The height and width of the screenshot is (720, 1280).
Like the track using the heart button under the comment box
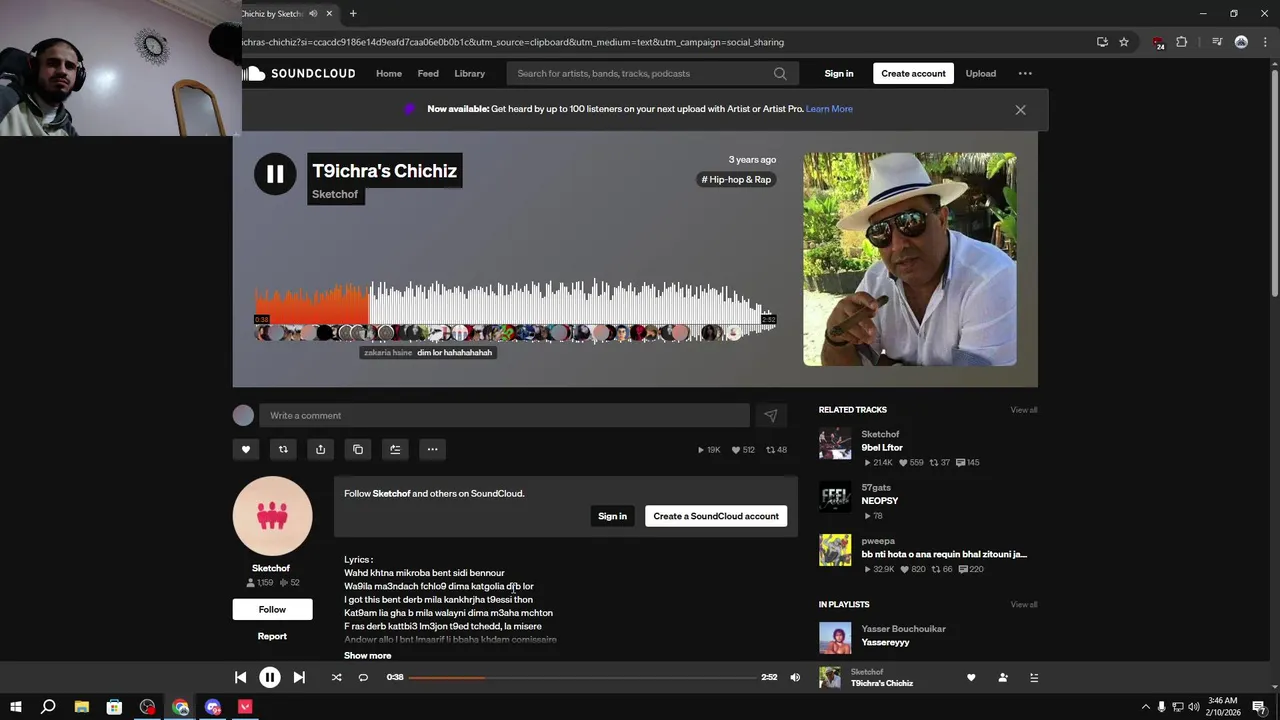[x=246, y=449]
